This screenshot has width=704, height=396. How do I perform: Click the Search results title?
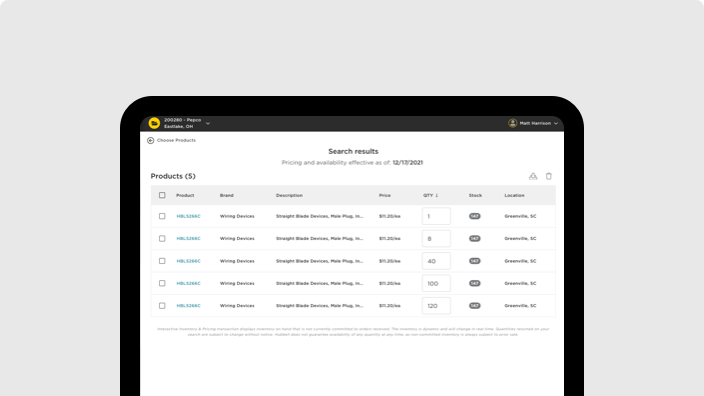(x=353, y=151)
